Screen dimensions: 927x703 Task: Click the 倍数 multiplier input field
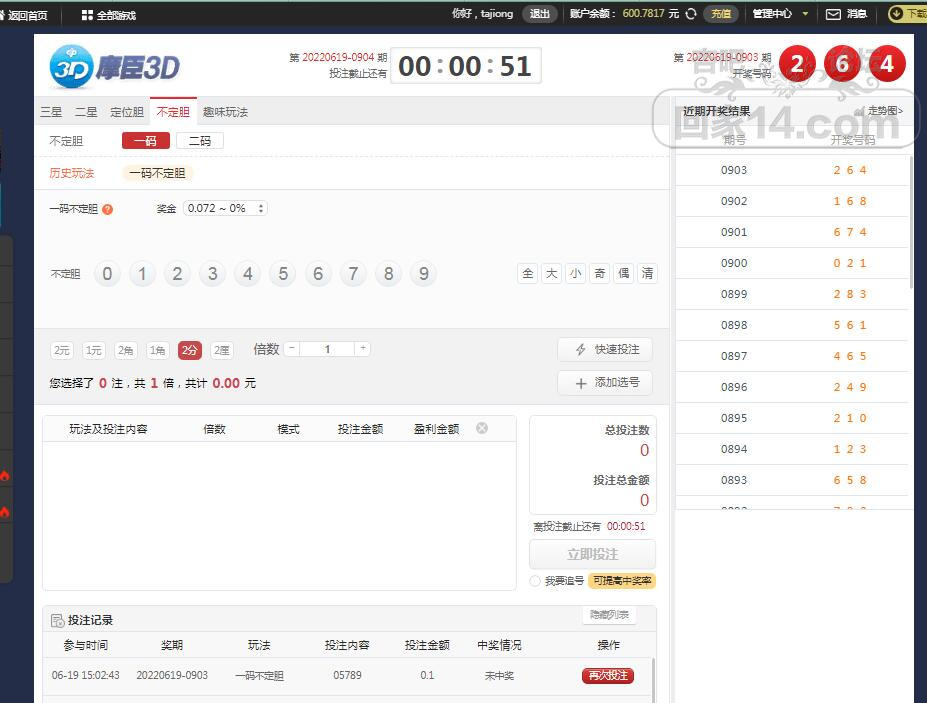(x=327, y=349)
